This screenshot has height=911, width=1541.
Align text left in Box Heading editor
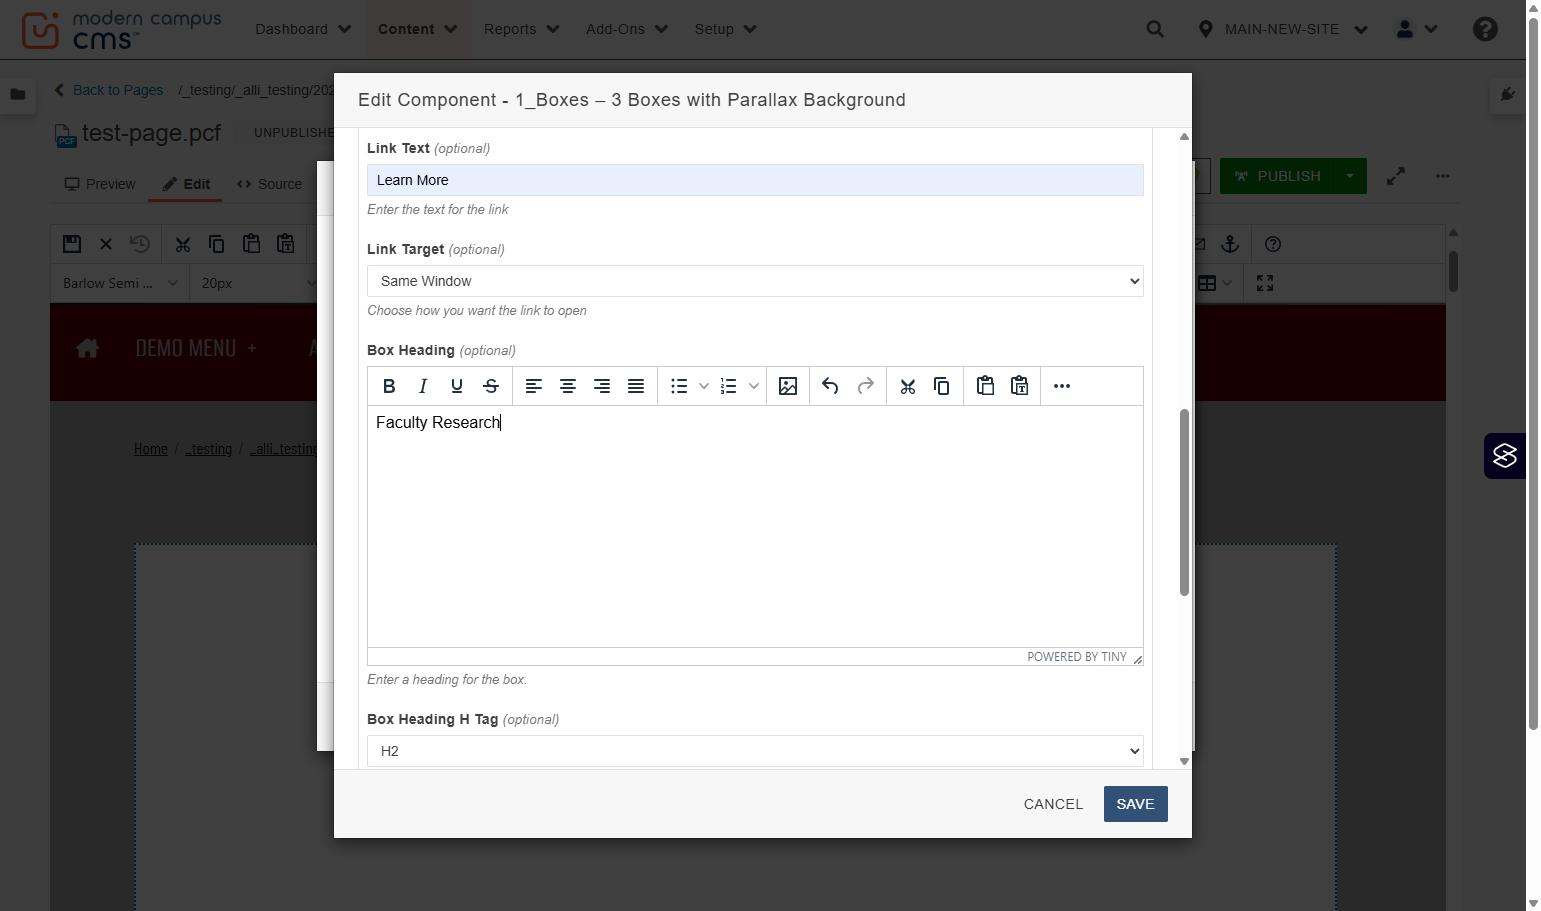(x=534, y=386)
